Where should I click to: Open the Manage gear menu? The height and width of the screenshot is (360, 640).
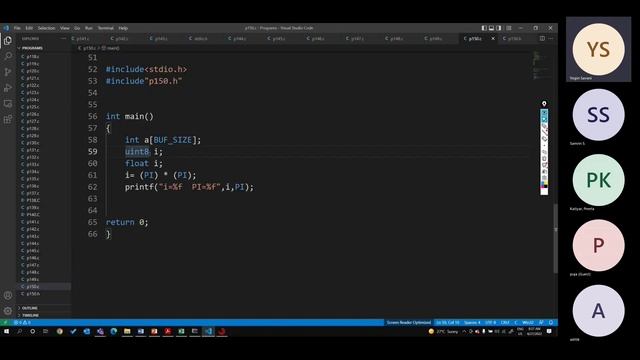pos(8,311)
